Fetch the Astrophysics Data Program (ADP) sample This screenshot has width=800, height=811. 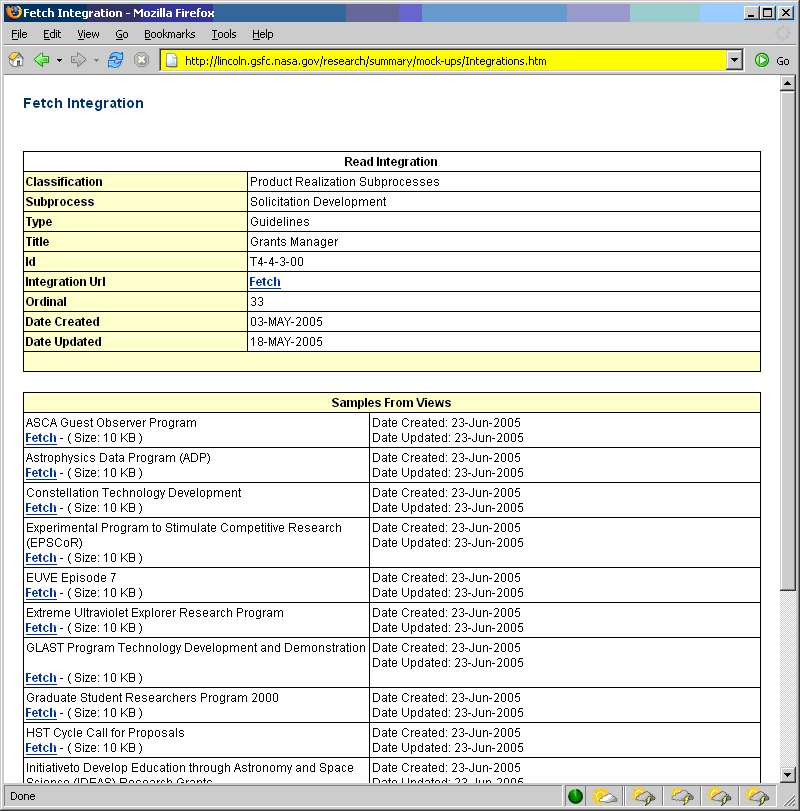[x=41, y=473]
